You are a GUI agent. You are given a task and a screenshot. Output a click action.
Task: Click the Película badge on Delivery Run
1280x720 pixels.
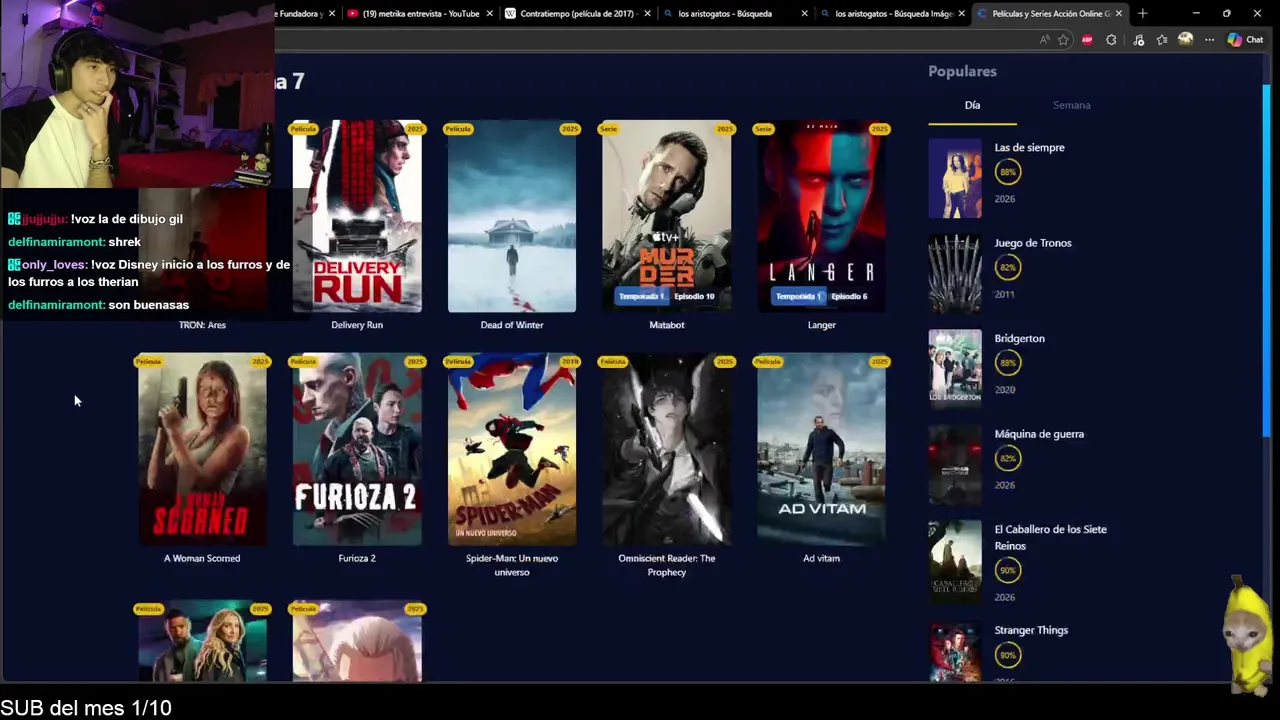[x=303, y=129]
